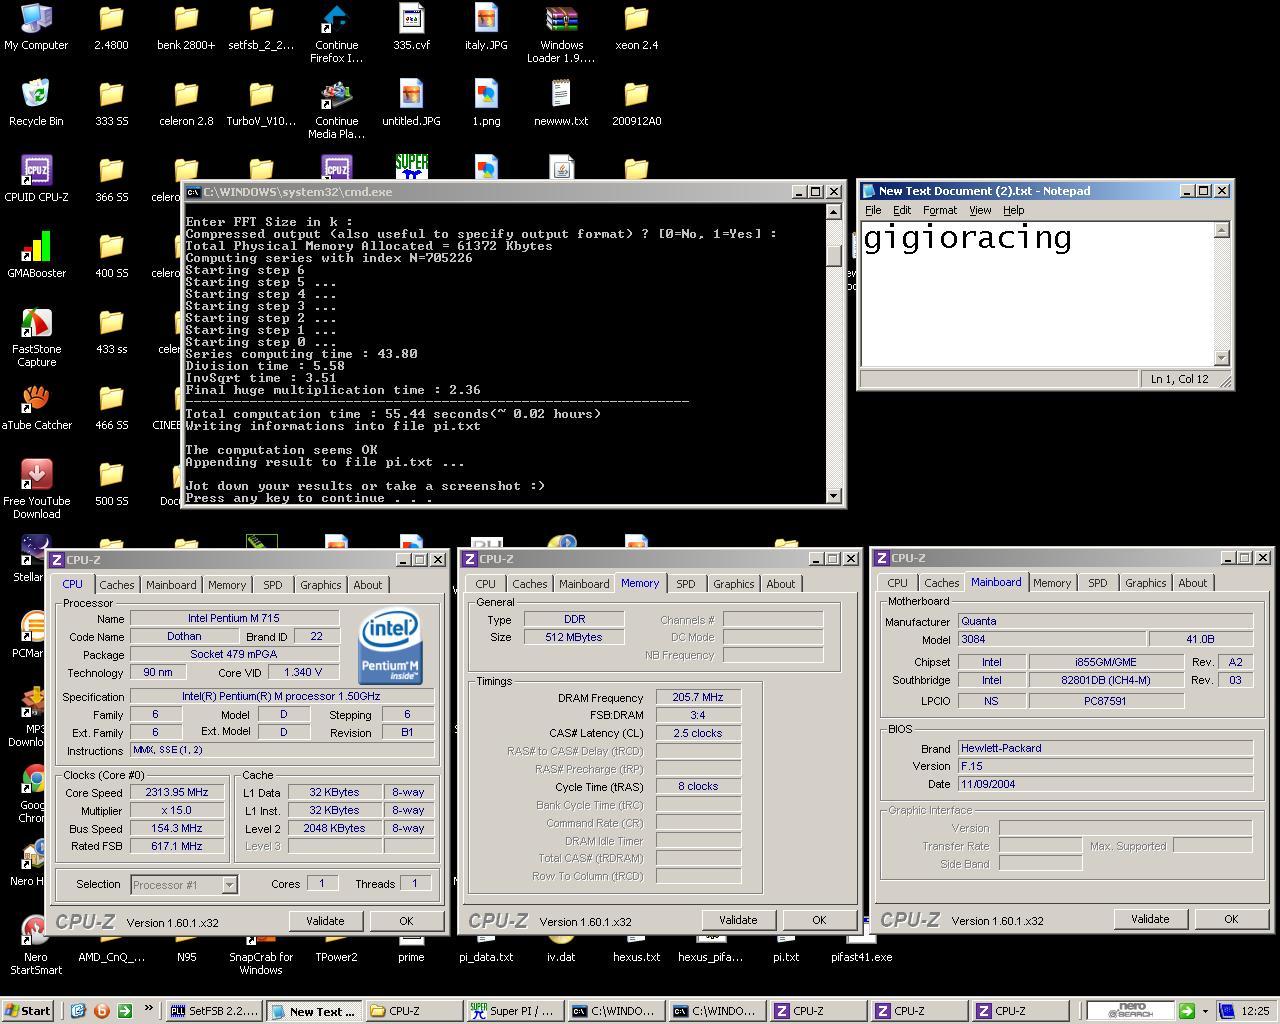Click OK in the Mainboard tab window
Image resolution: width=1280 pixels, height=1024 pixels.
[1231, 919]
